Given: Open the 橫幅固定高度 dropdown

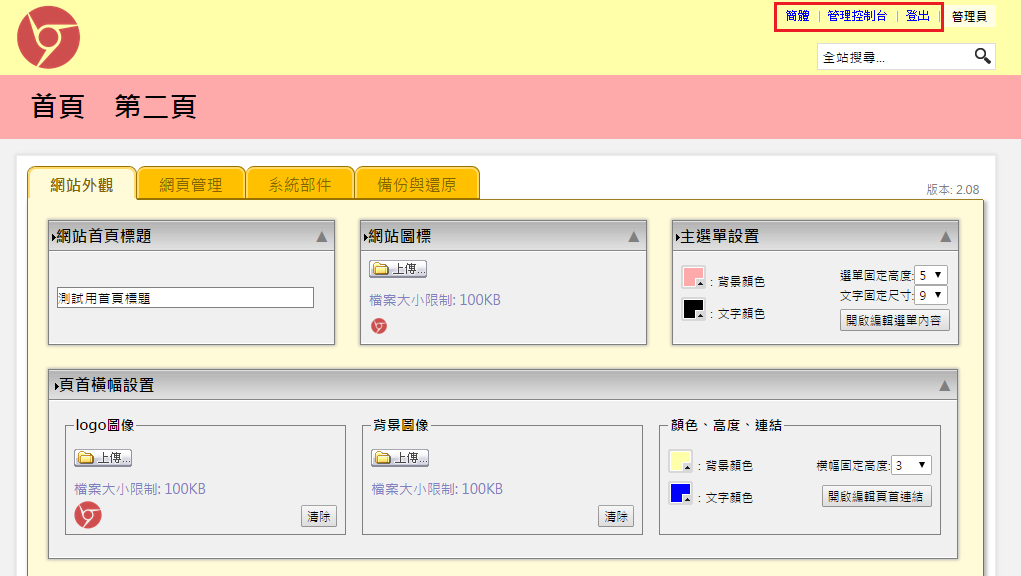Looking at the screenshot, I should pos(911,465).
